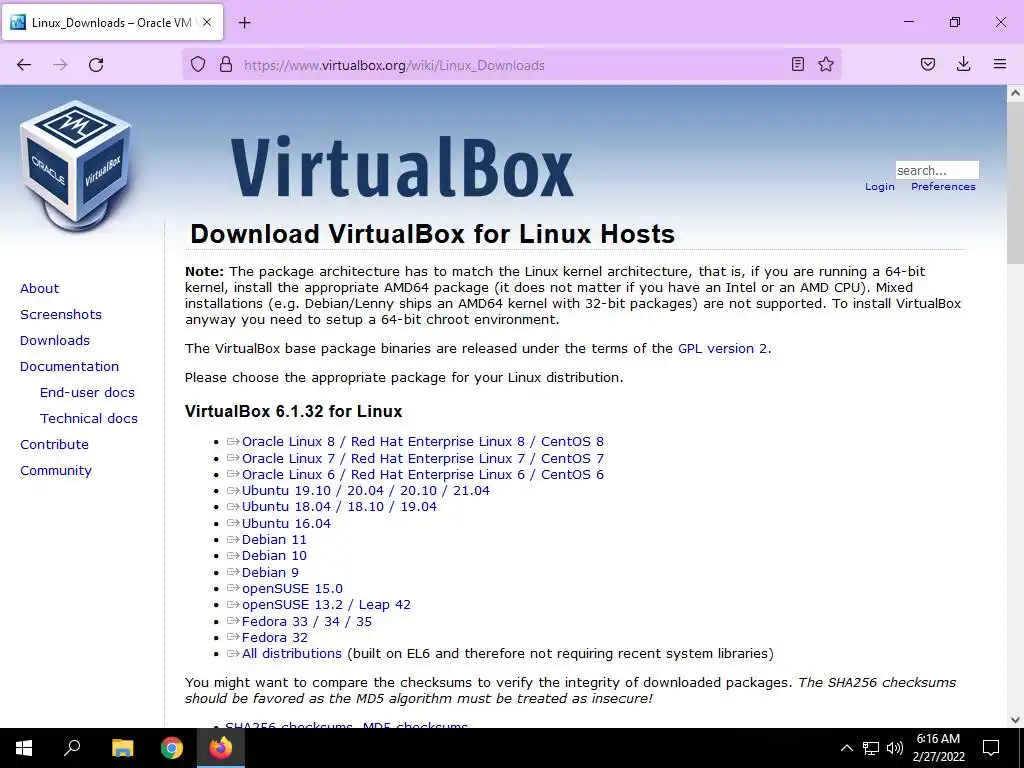1024x768 pixels.
Task: Open the notification center icon
Action: pos(991,748)
